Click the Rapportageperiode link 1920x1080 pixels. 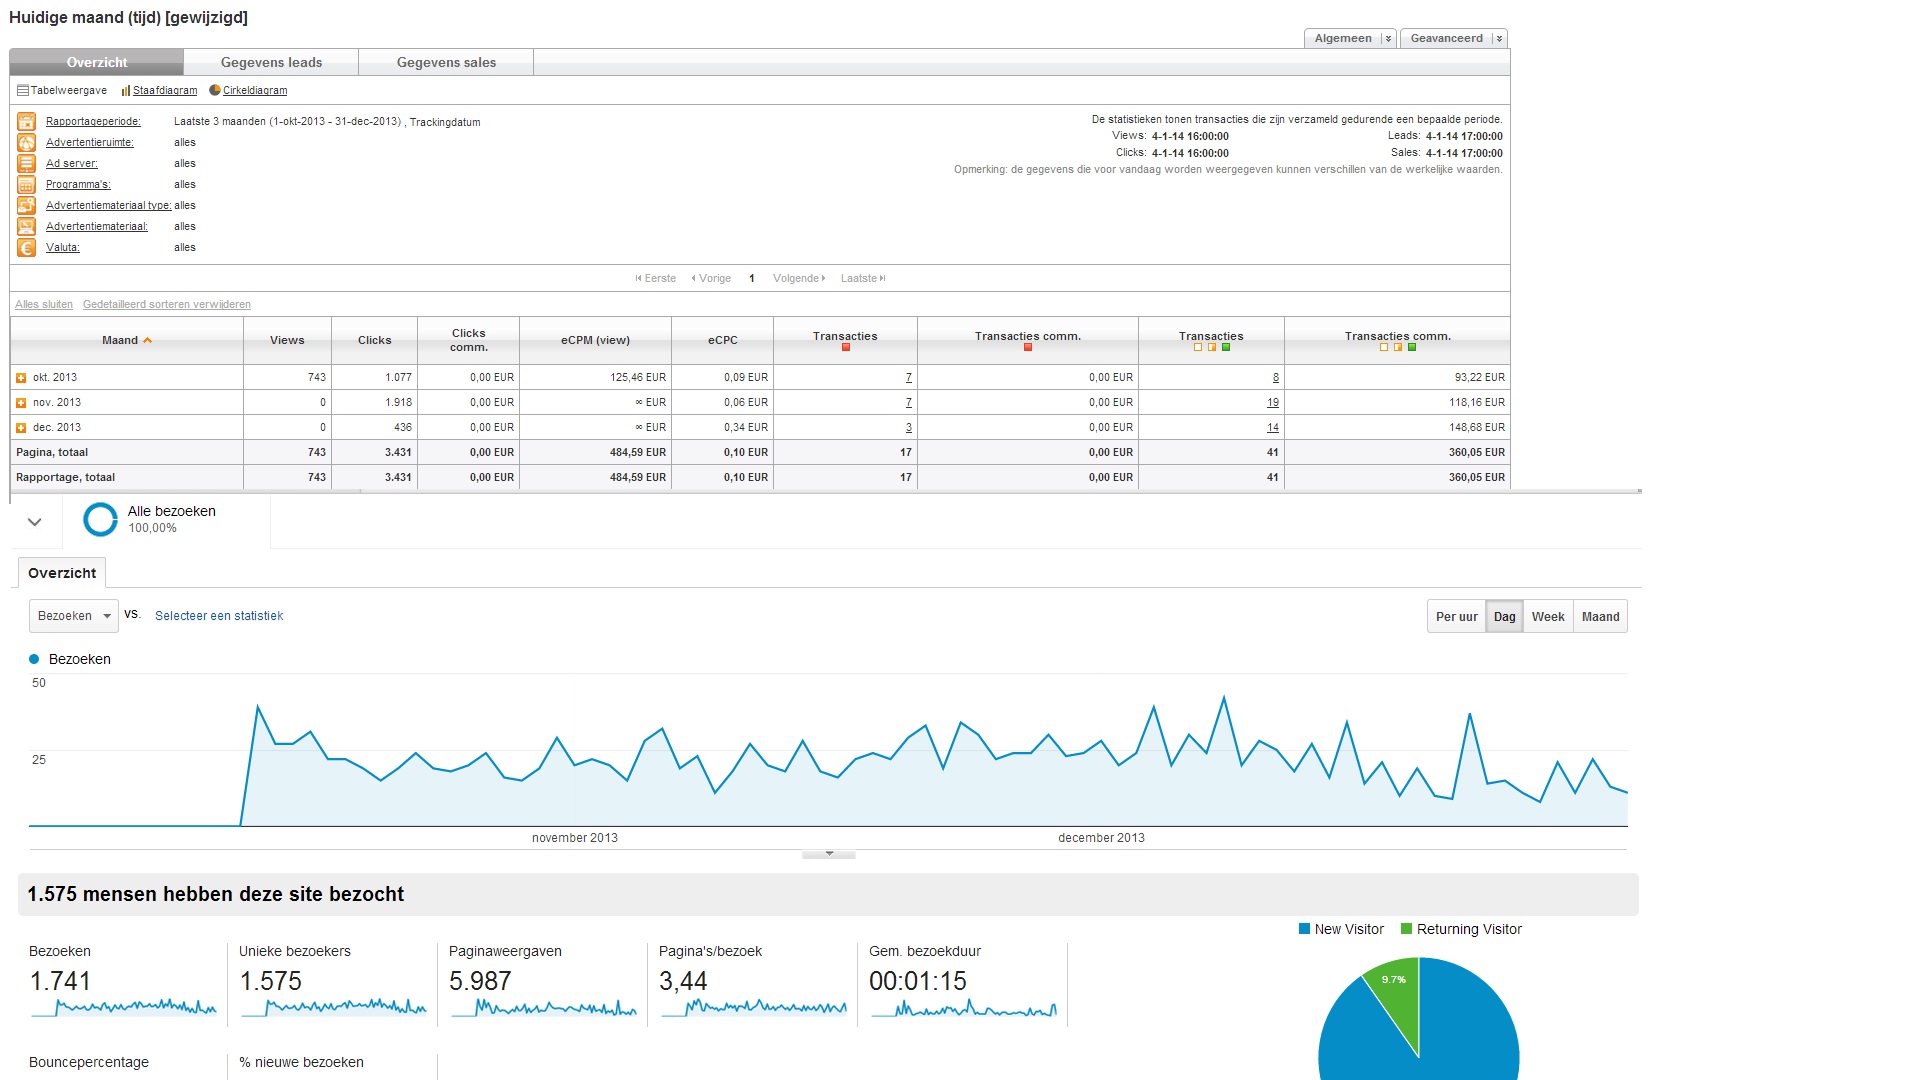pyautogui.click(x=93, y=122)
